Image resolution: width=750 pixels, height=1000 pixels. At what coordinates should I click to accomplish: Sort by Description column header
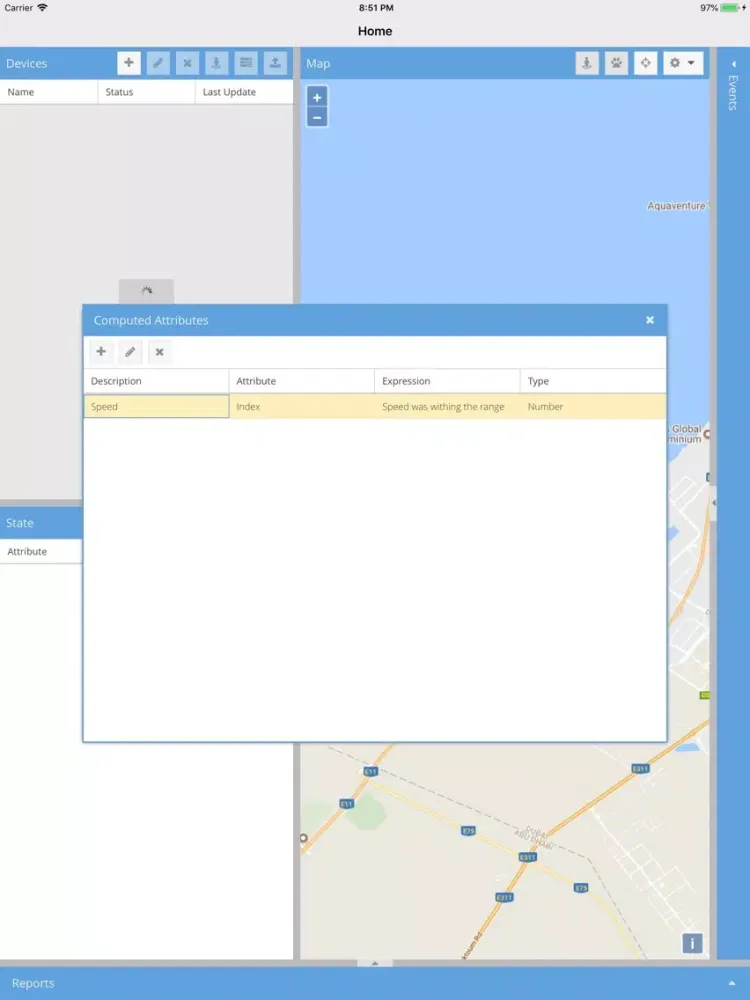(x=156, y=381)
